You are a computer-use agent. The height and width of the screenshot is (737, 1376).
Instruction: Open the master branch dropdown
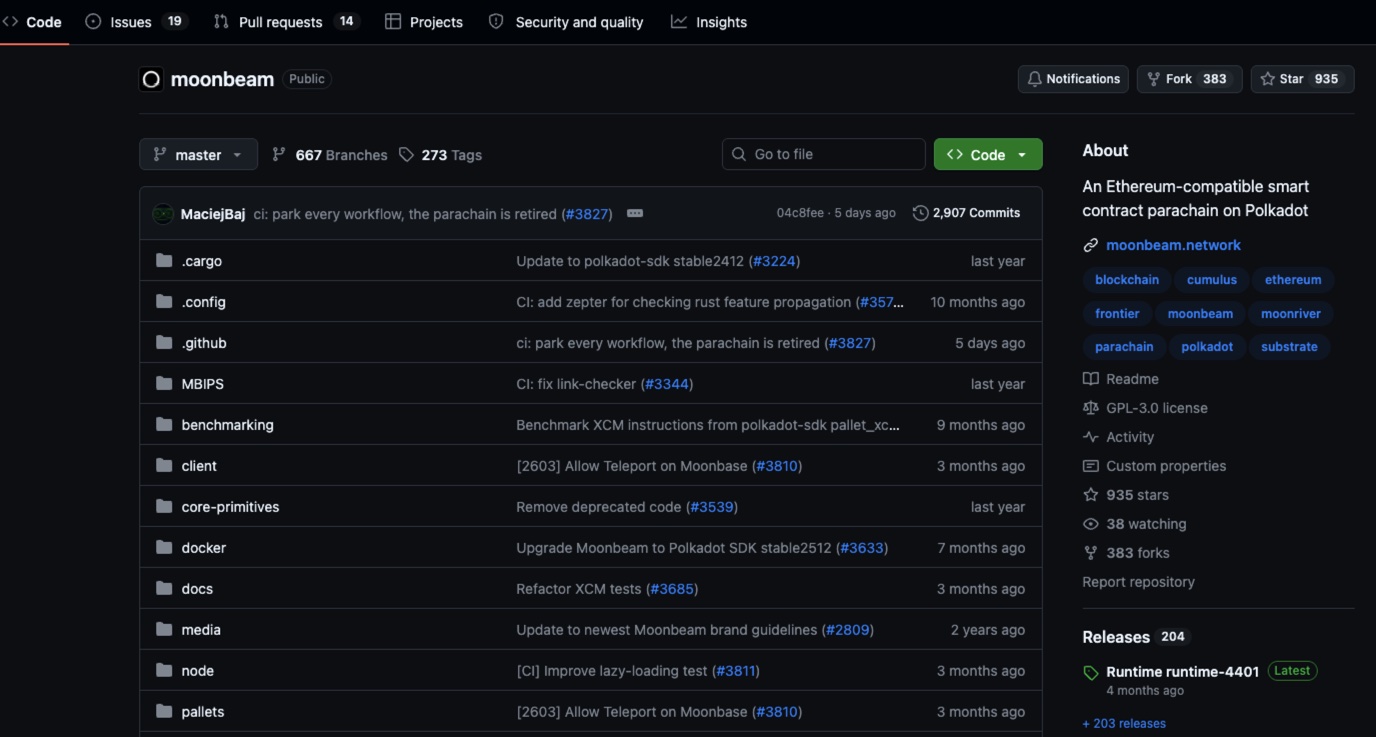198,154
